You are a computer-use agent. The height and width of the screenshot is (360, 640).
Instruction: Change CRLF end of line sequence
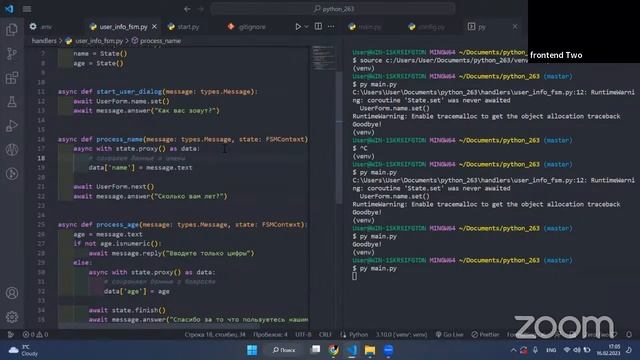tap(325, 334)
